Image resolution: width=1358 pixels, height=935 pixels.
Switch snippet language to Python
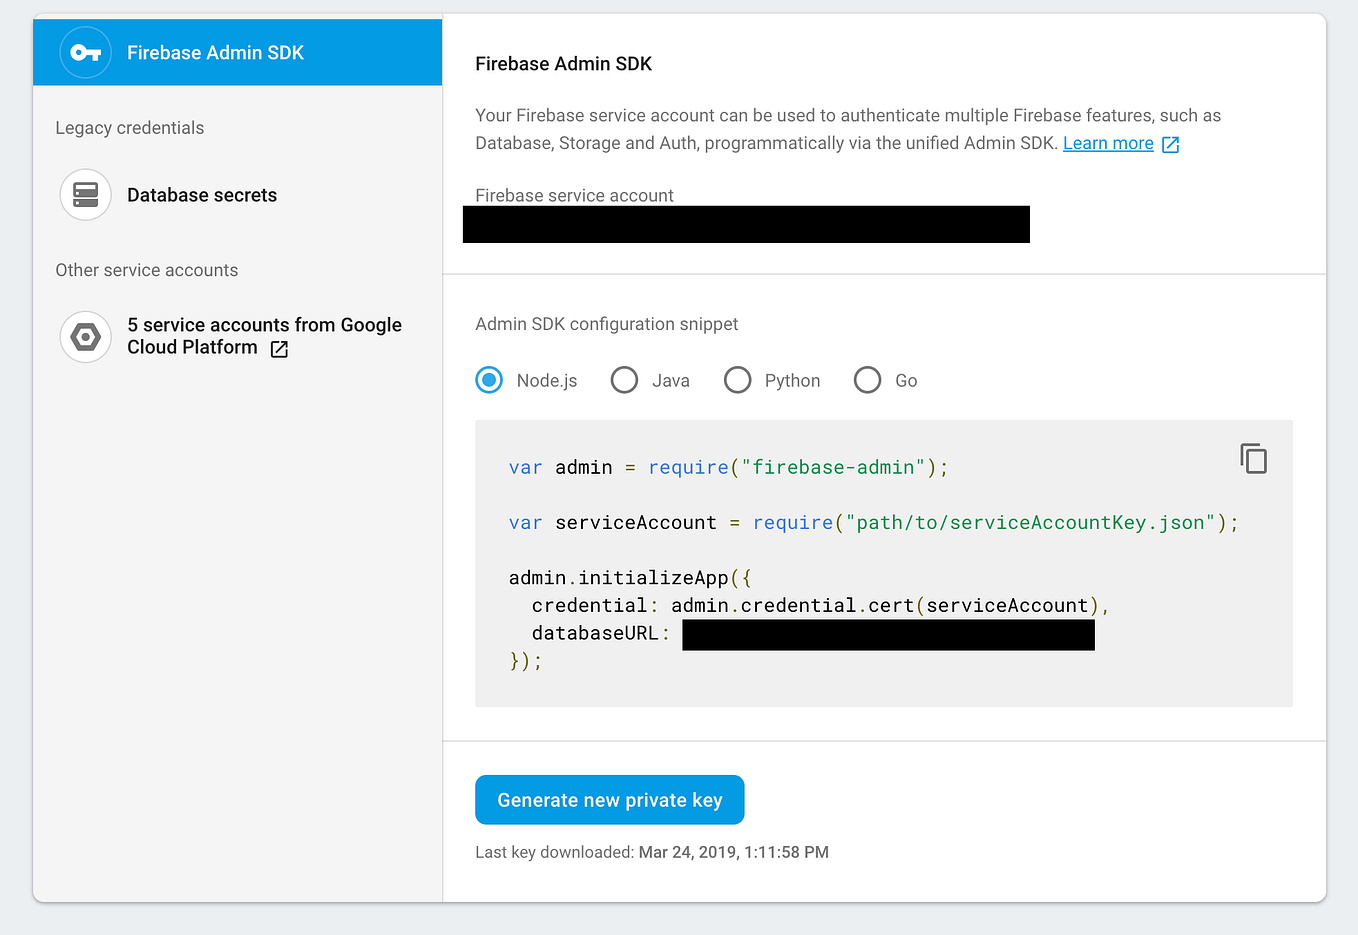pos(737,380)
